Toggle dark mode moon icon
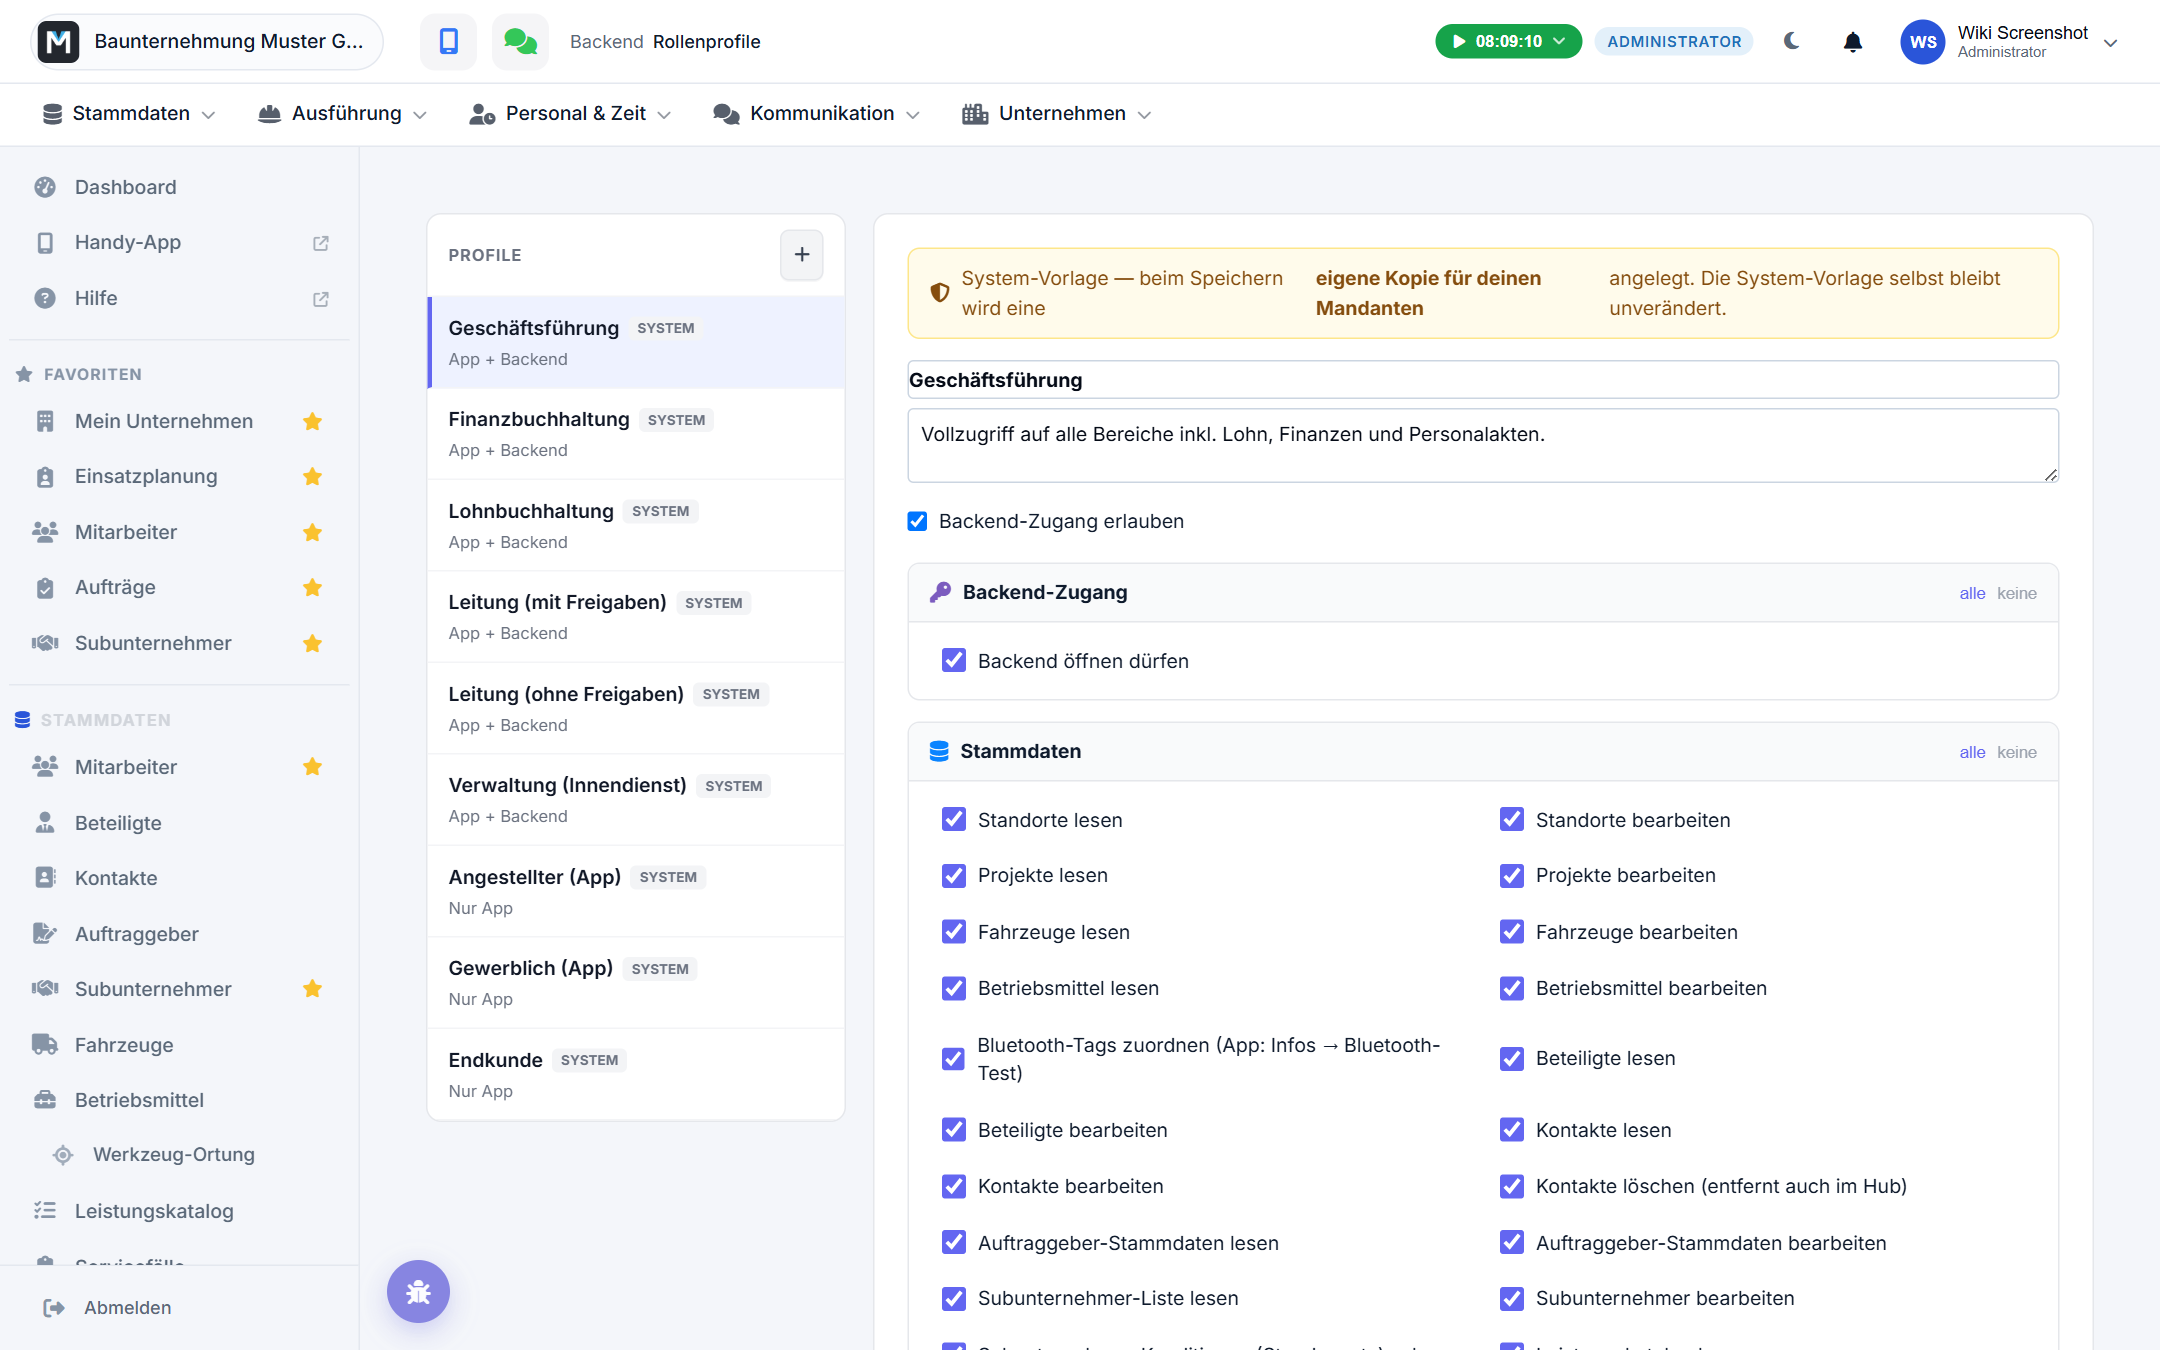The image size is (2160, 1350). click(x=1791, y=41)
